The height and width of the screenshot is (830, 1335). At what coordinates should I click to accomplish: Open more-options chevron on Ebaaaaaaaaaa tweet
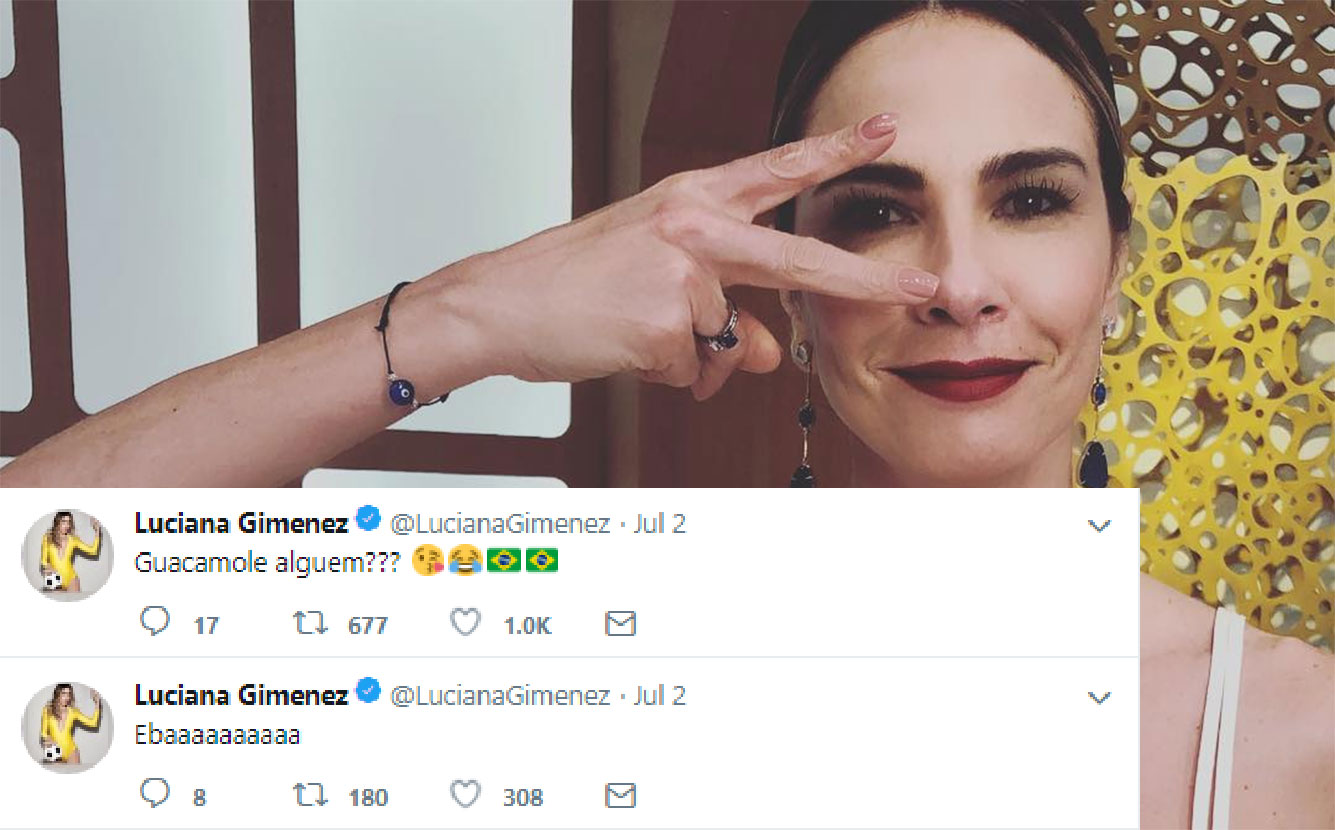tap(1099, 697)
